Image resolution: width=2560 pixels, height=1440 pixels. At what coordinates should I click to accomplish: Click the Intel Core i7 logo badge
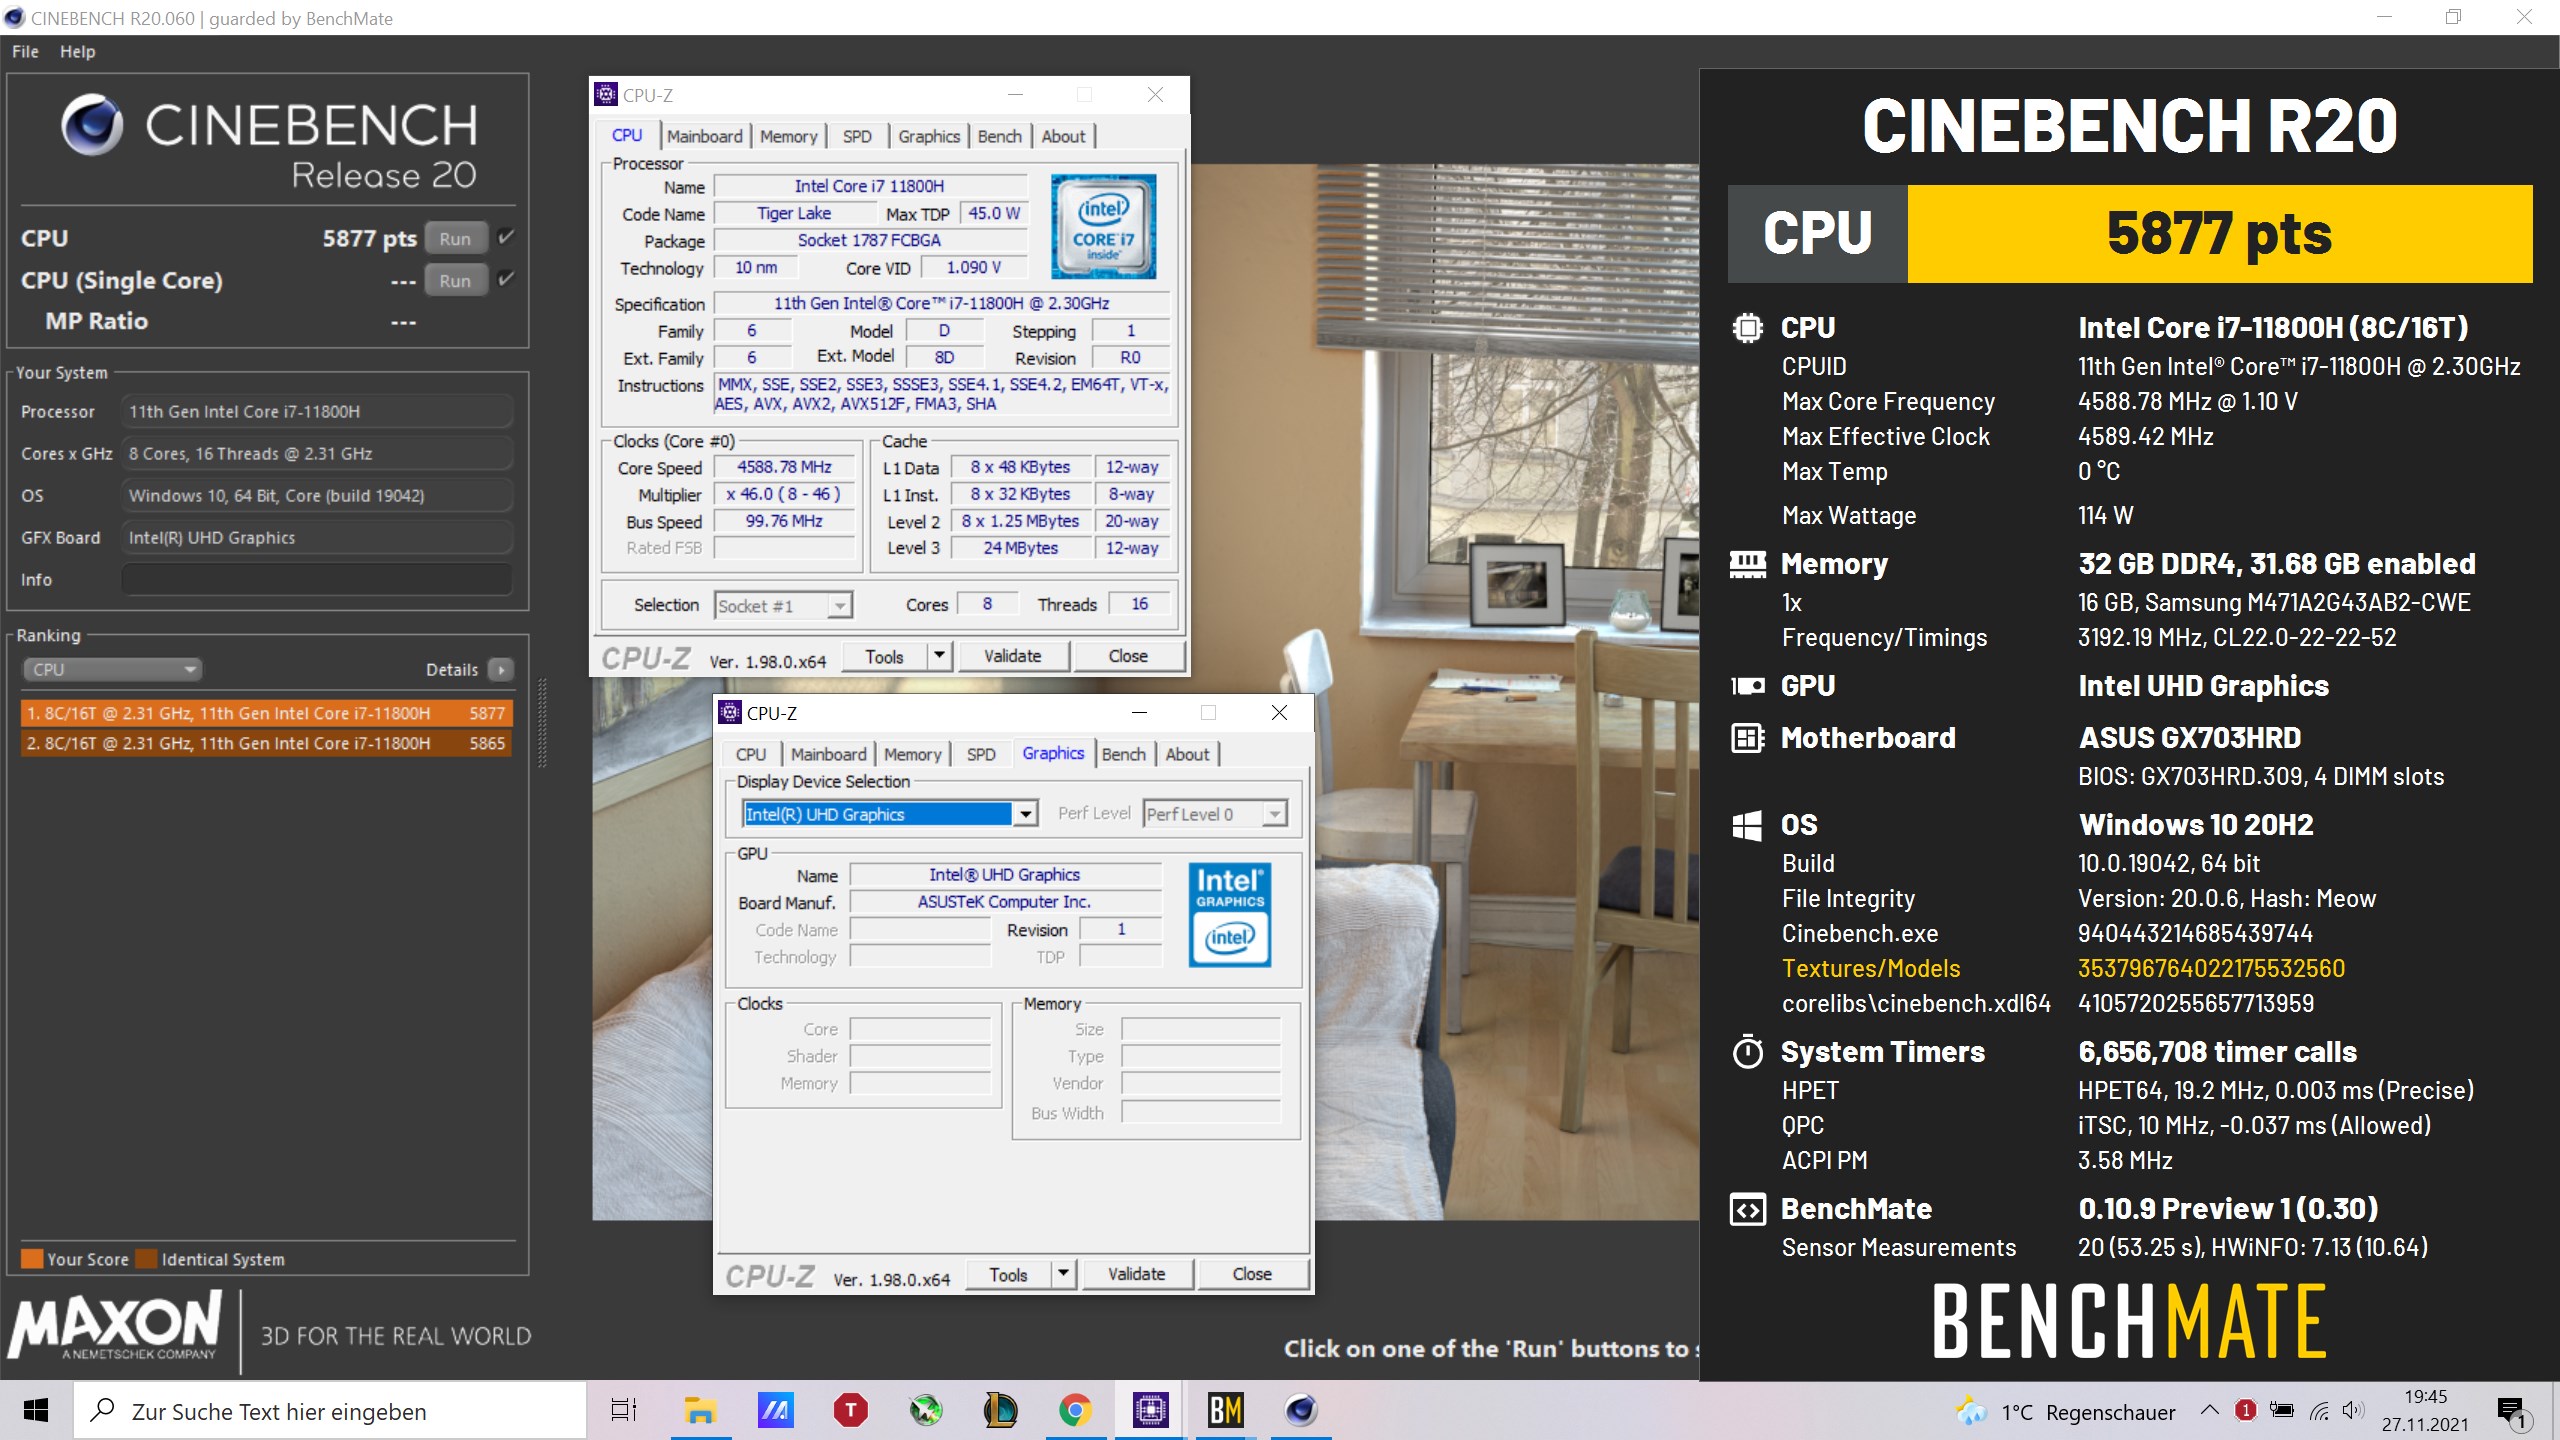(x=1103, y=226)
